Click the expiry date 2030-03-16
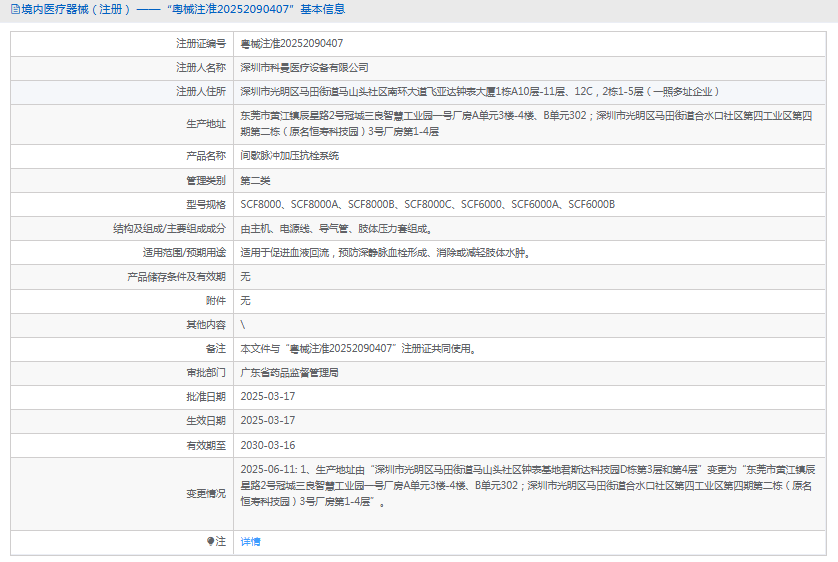Screen dimensions: 838x562 tap(268, 445)
